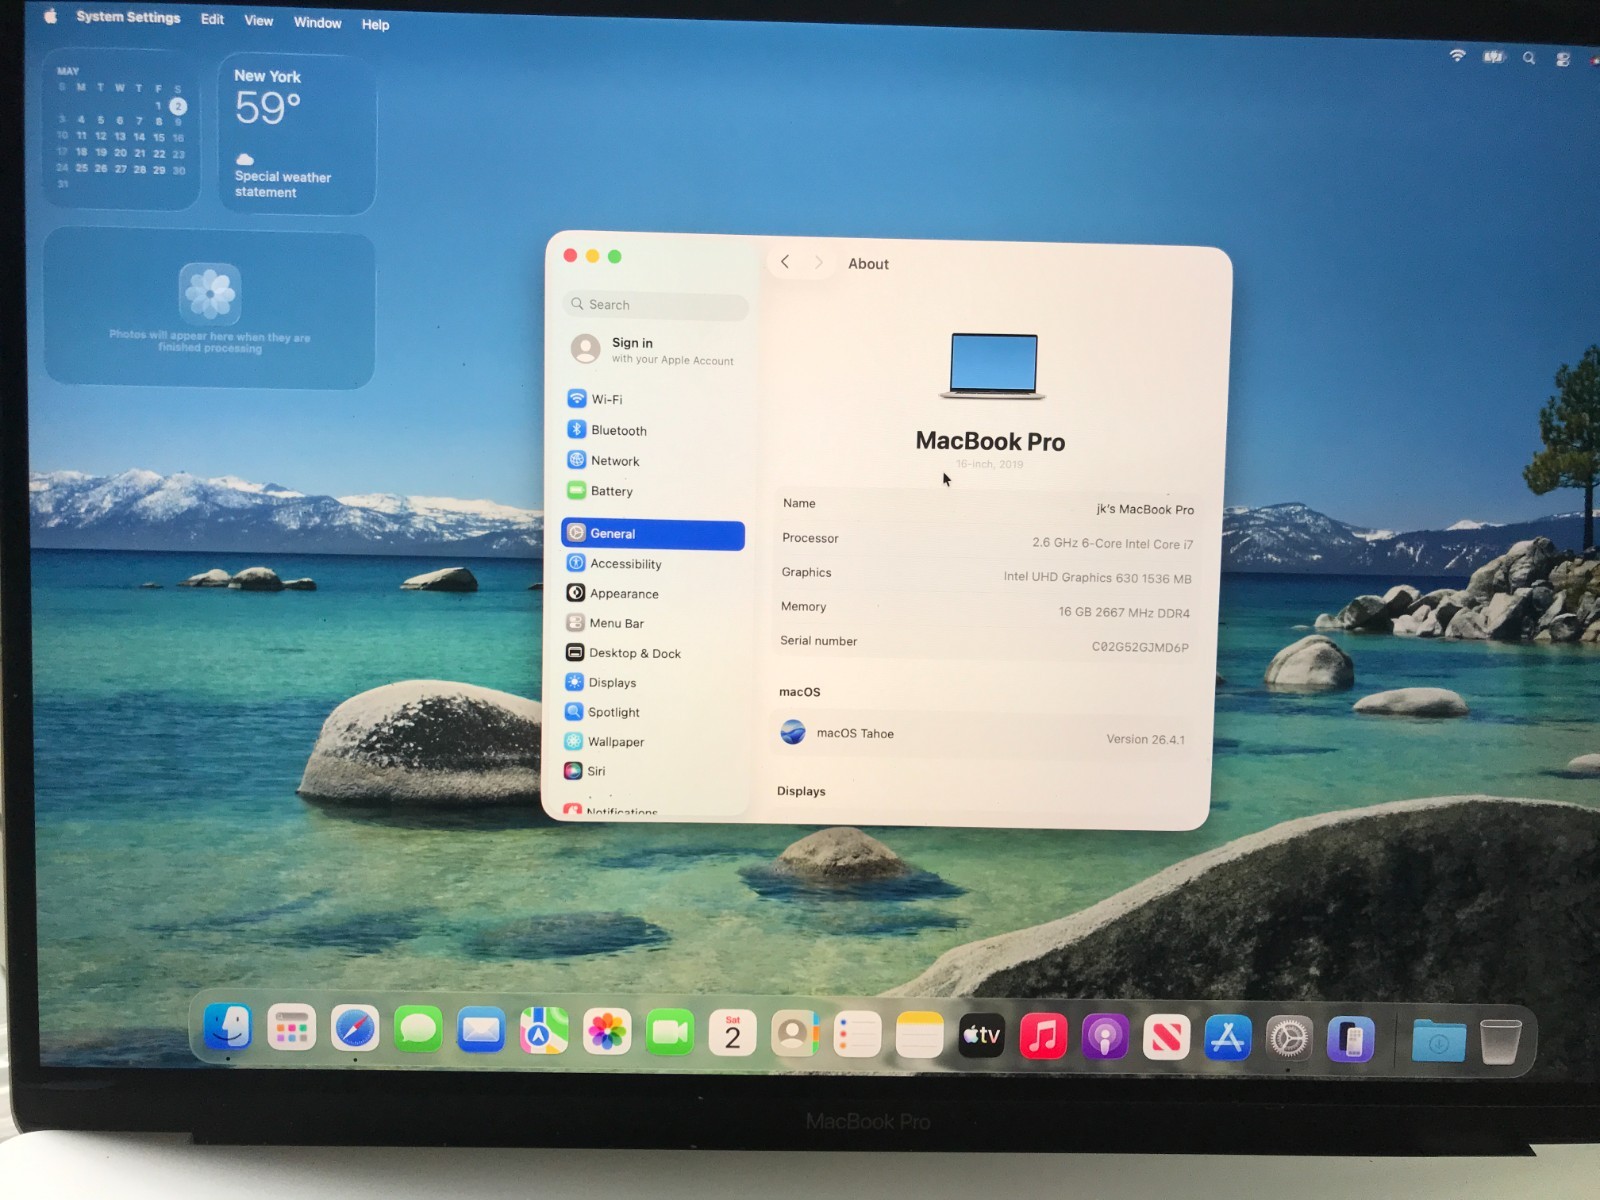Open Launchpad apps icon in Dock

pos(291,1027)
